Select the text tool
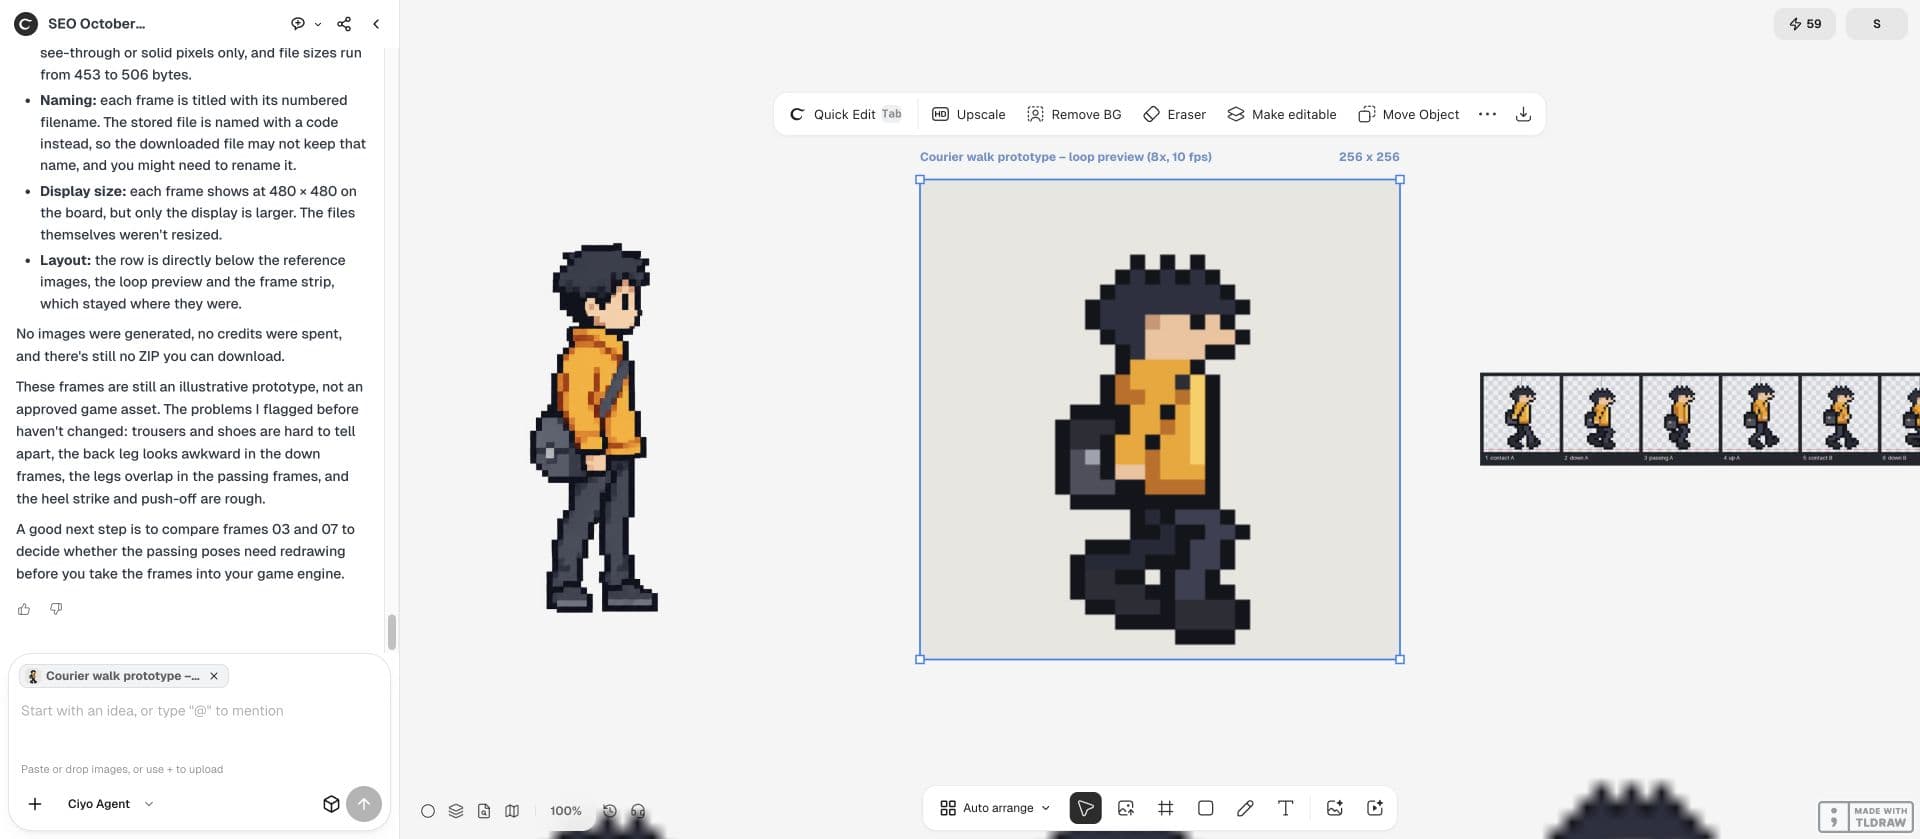The height and width of the screenshot is (839, 1920). pyautogui.click(x=1285, y=808)
